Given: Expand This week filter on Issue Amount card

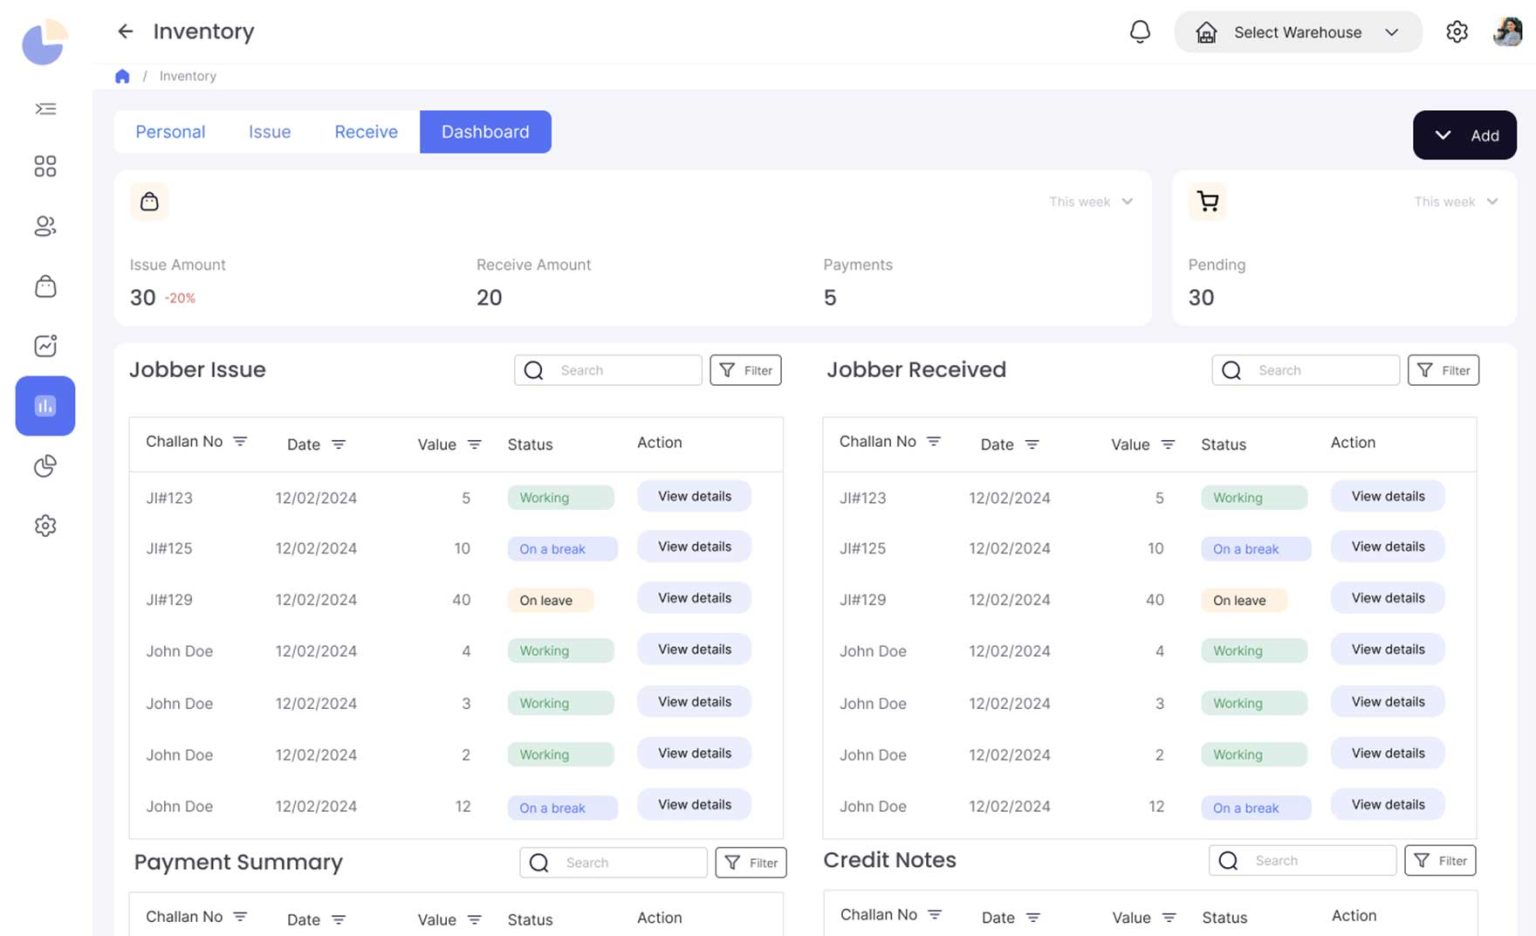Looking at the screenshot, I should coord(1090,201).
